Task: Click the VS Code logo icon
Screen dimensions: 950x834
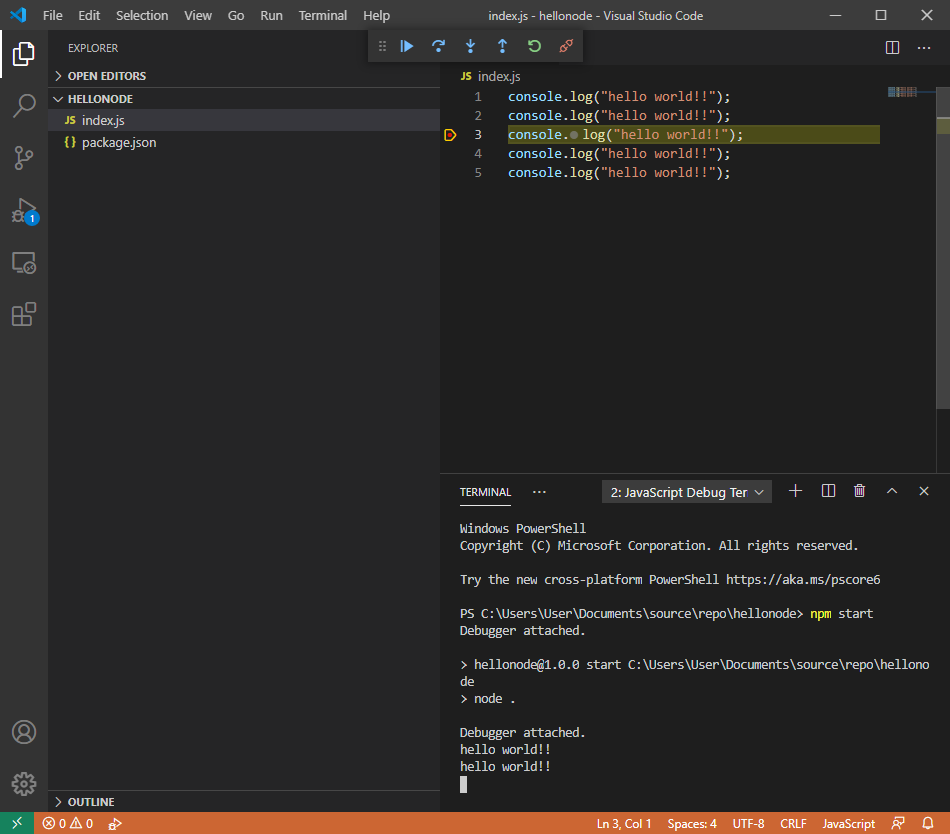Action: pyautogui.click(x=18, y=15)
